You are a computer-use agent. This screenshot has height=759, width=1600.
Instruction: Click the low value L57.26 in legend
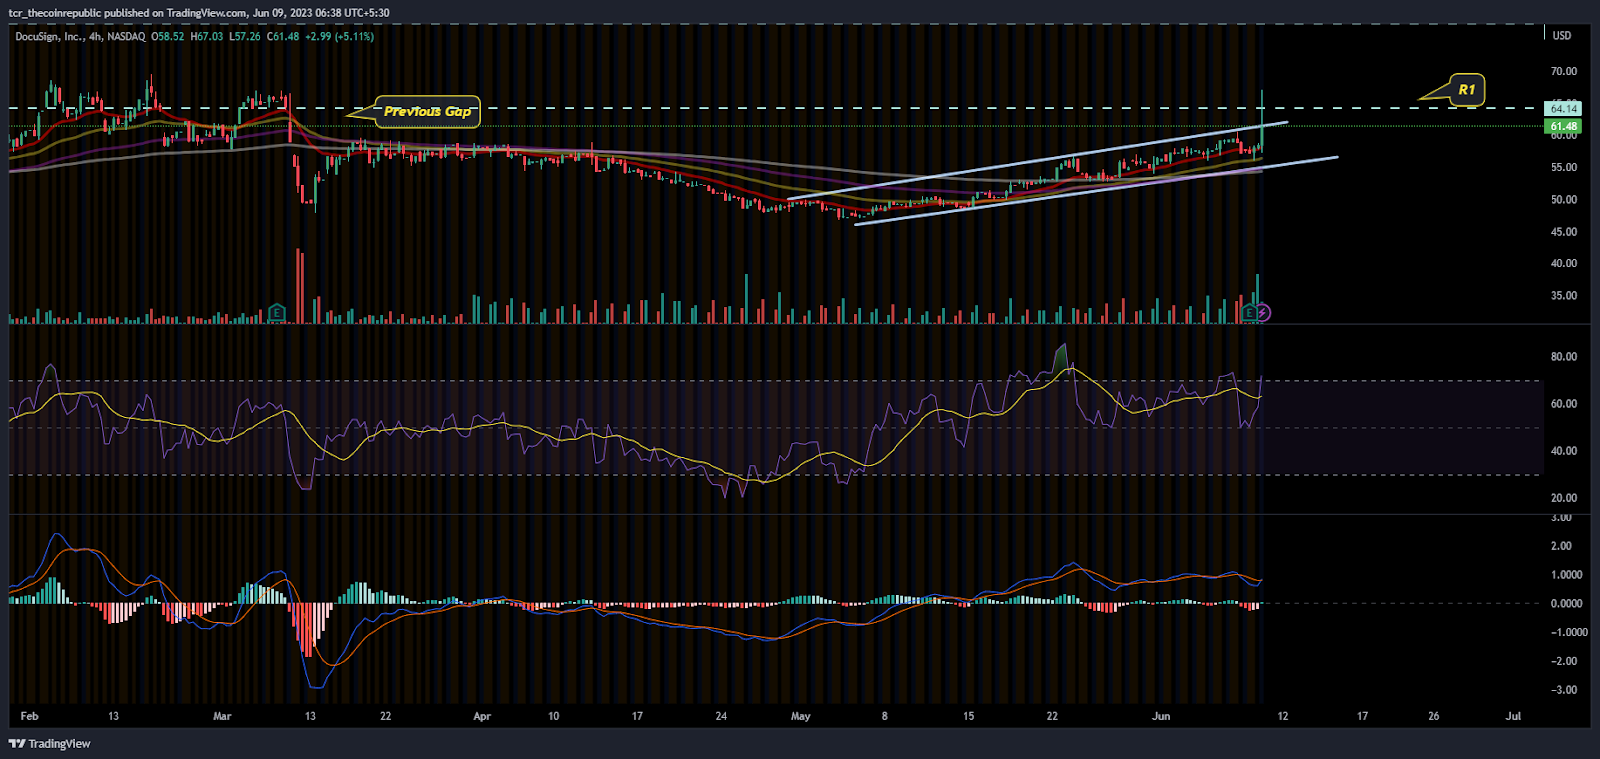tap(245, 36)
